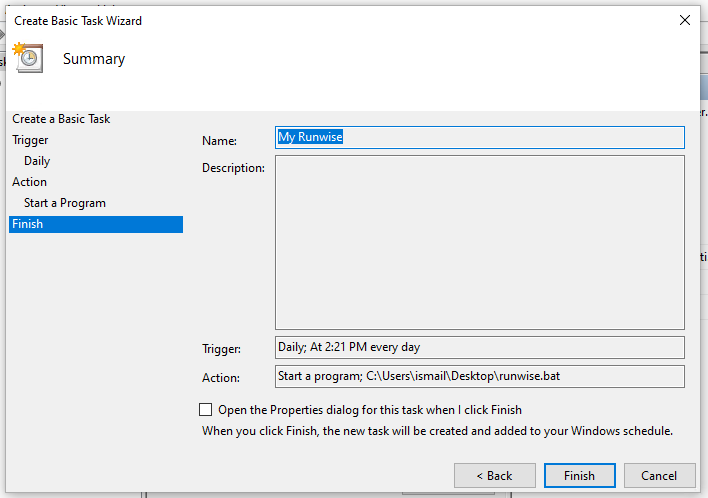Click the Finish button
The width and height of the screenshot is (708, 498).
[579, 475]
